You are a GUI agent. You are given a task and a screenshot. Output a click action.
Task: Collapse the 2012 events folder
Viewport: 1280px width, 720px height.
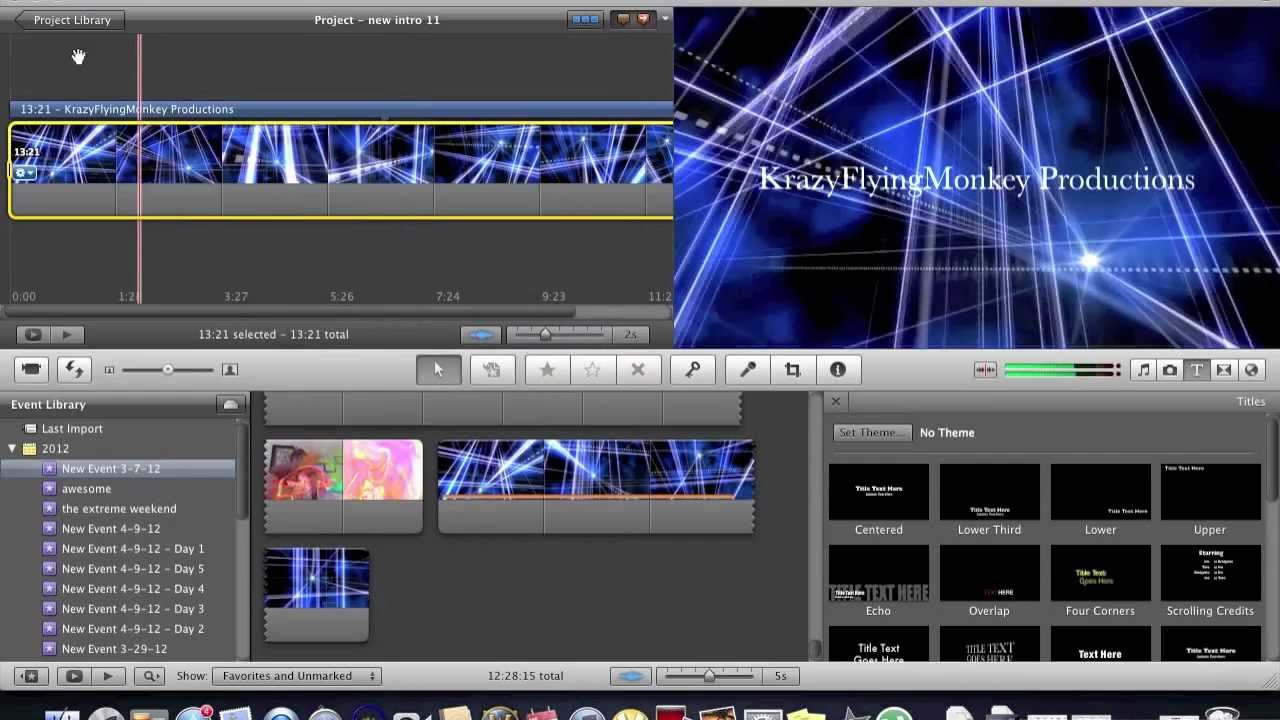12,449
